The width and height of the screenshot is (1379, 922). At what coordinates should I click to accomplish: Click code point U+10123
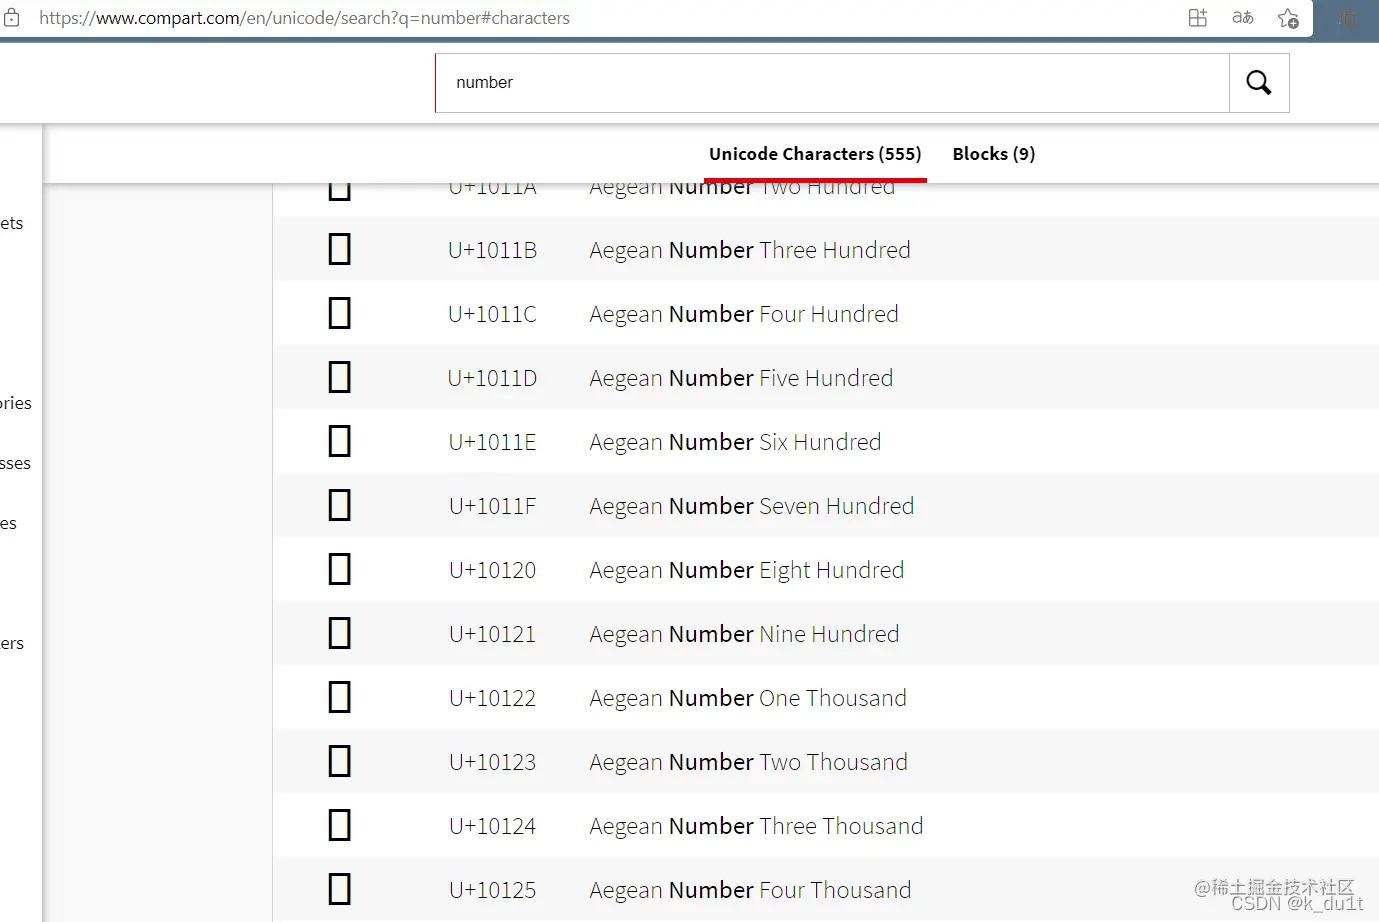click(x=492, y=762)
